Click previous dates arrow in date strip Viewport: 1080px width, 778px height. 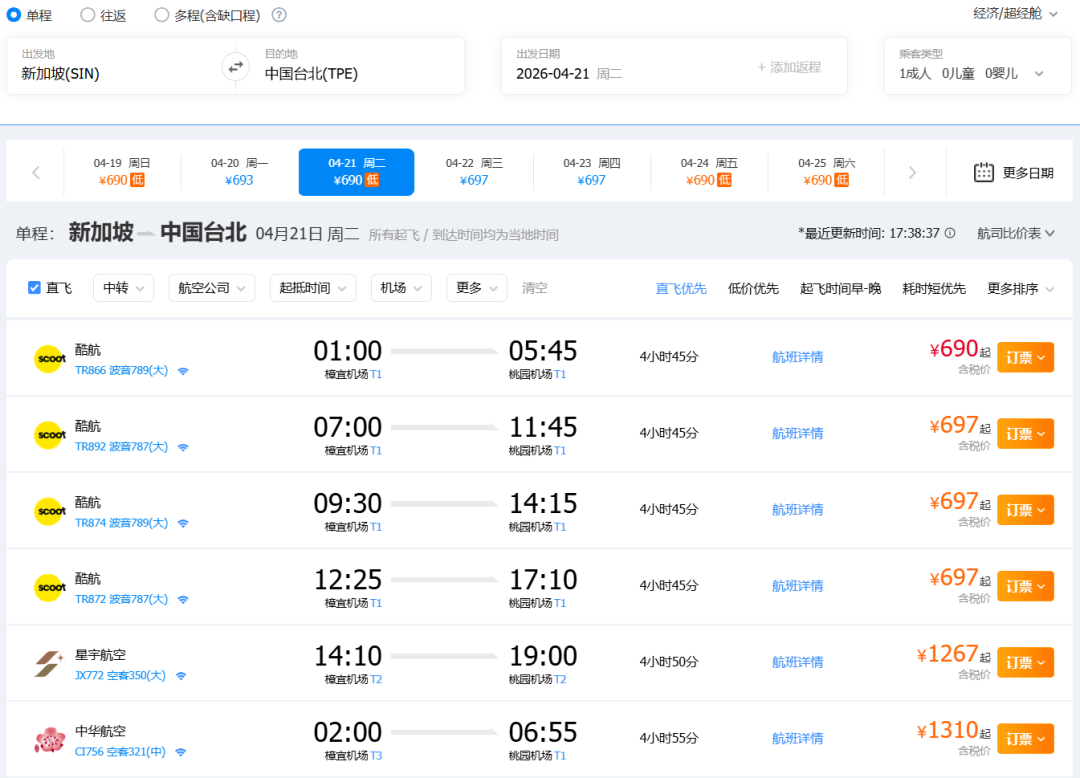(x=36, y=172)
